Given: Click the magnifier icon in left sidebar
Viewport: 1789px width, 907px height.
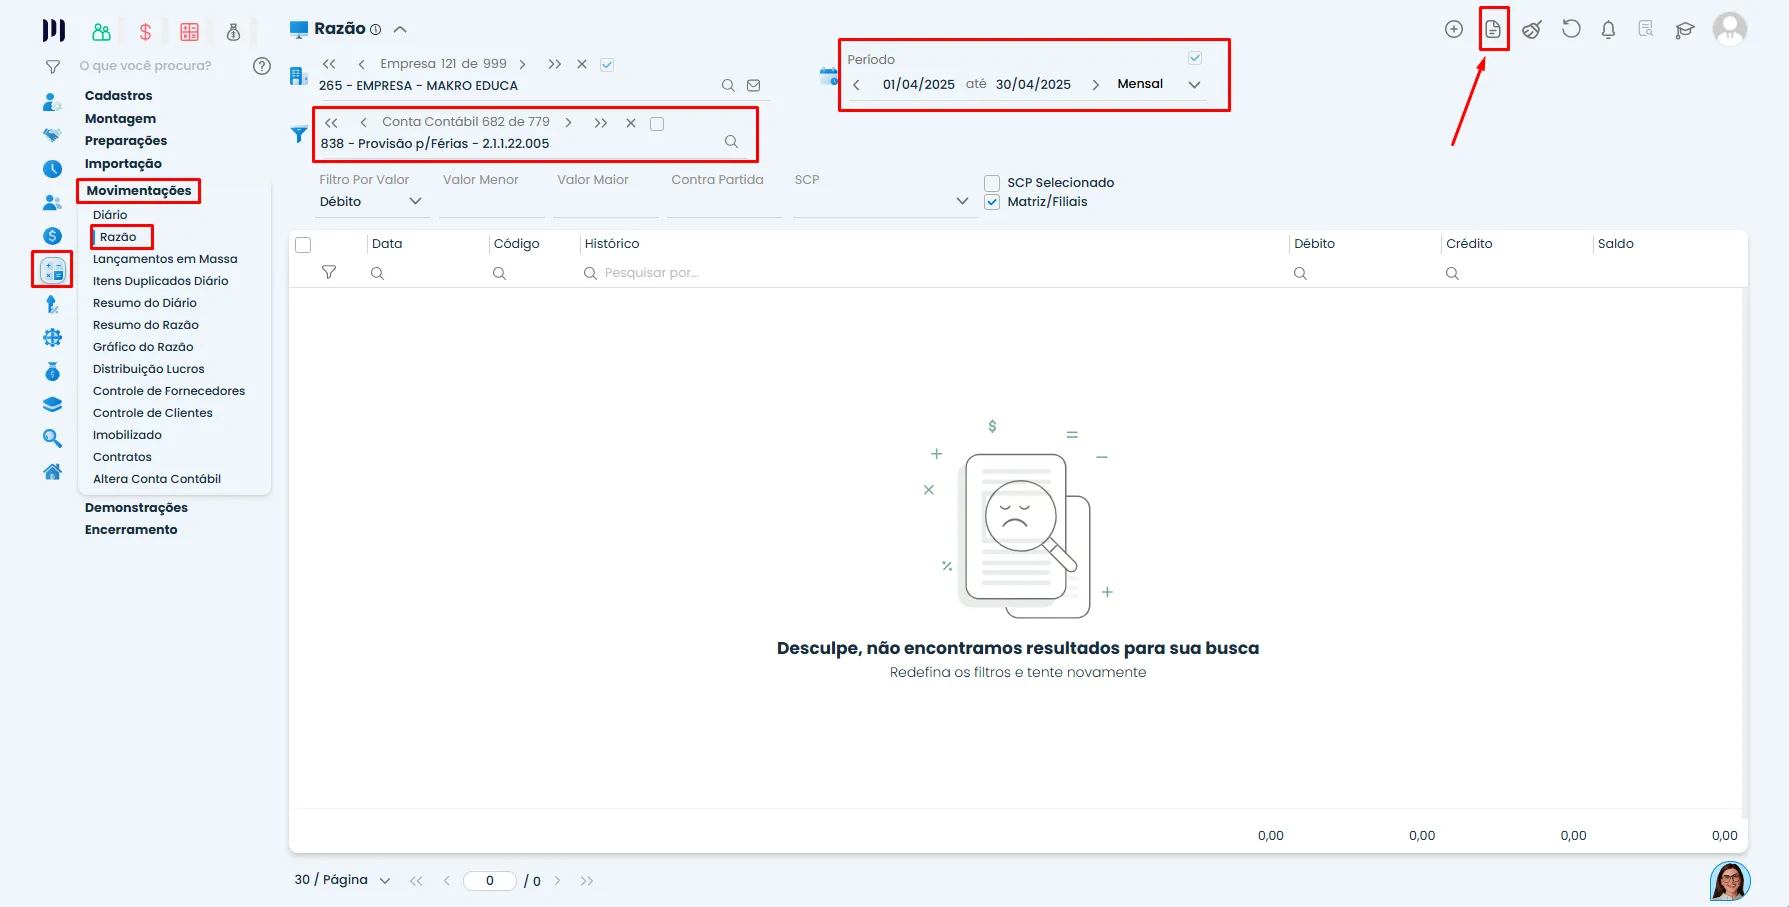Looking at the screenshot, I should (52, 438).
